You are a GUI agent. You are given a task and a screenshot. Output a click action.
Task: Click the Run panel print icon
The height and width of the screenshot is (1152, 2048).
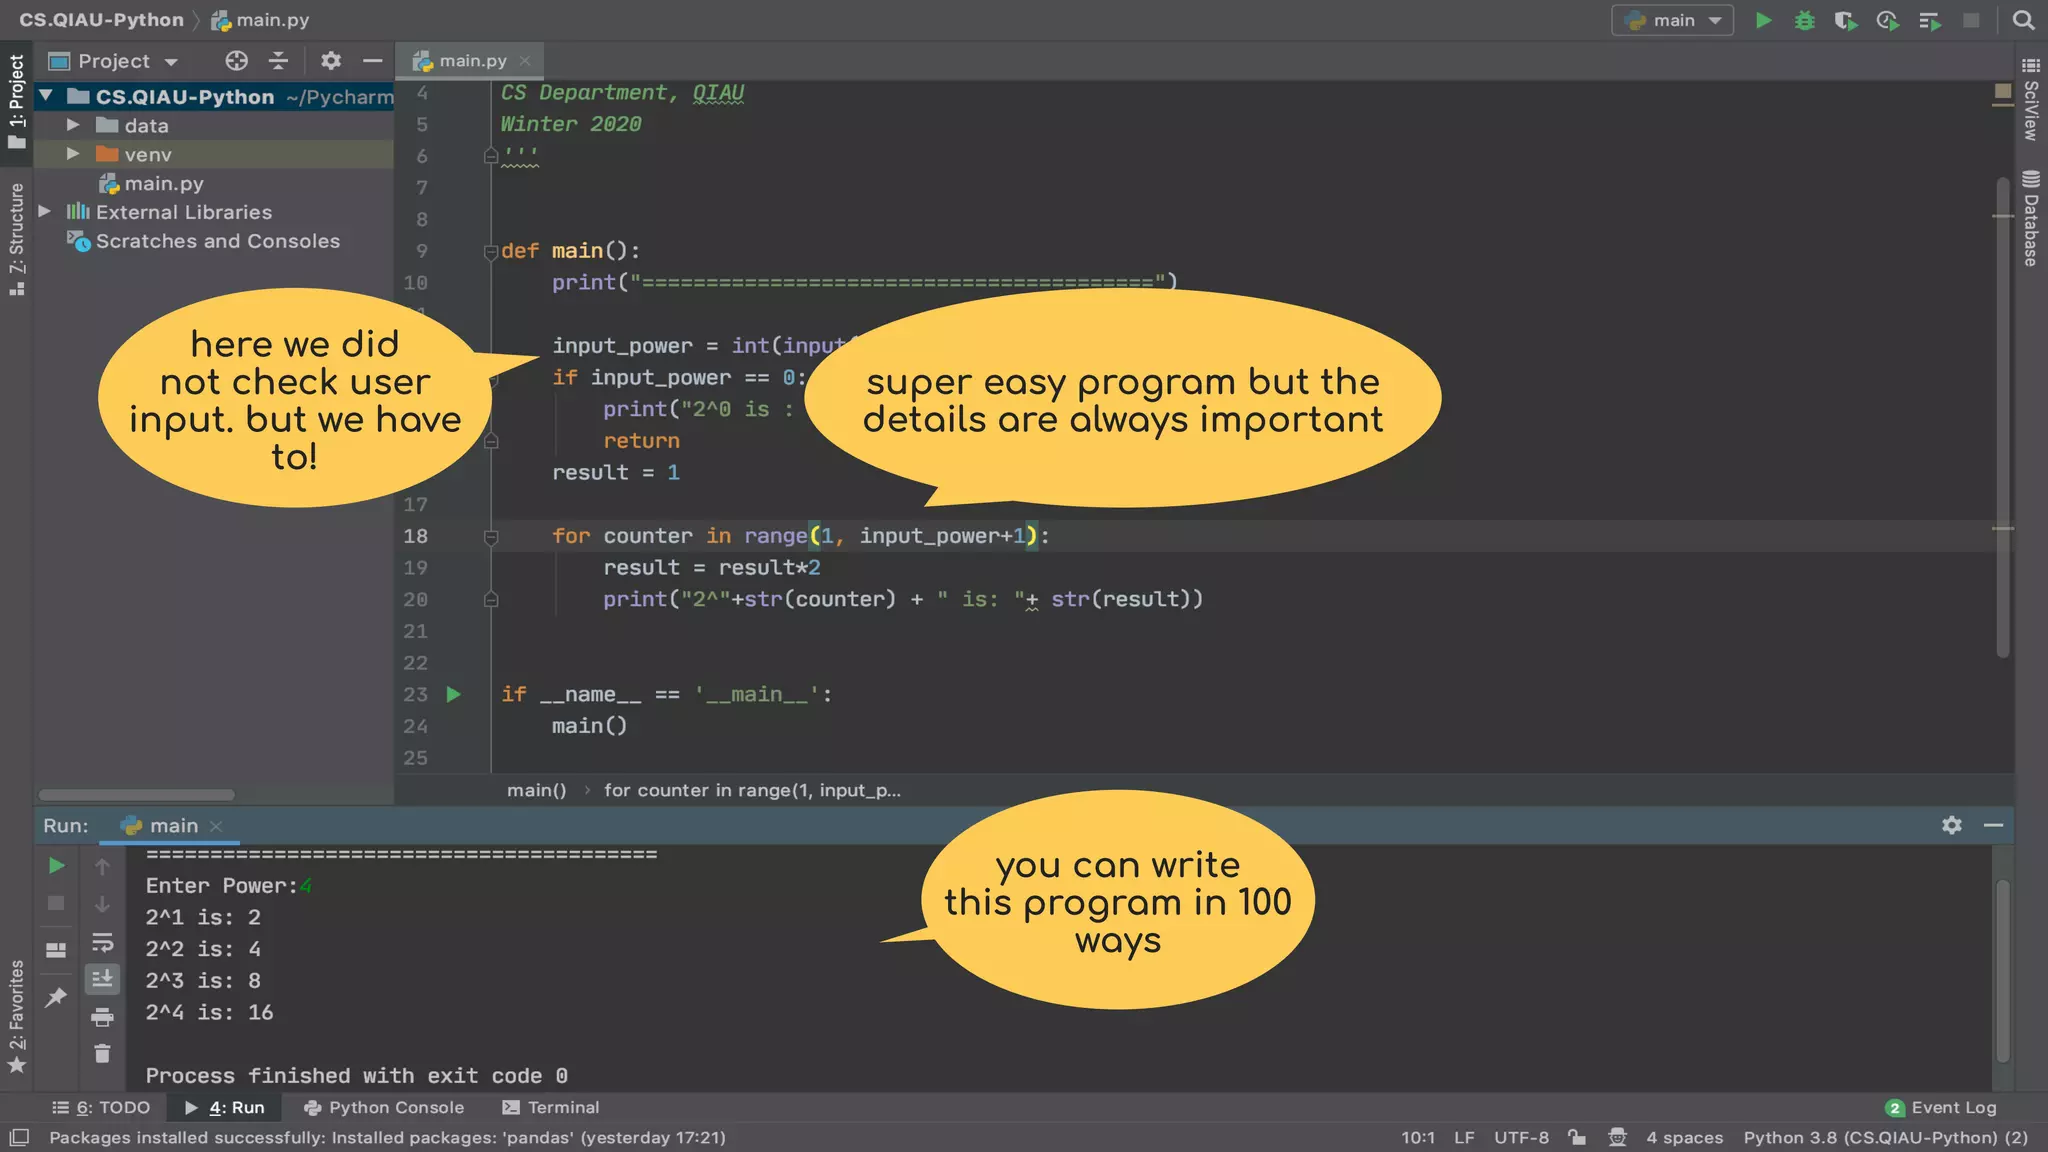[x=102, y=1018]
